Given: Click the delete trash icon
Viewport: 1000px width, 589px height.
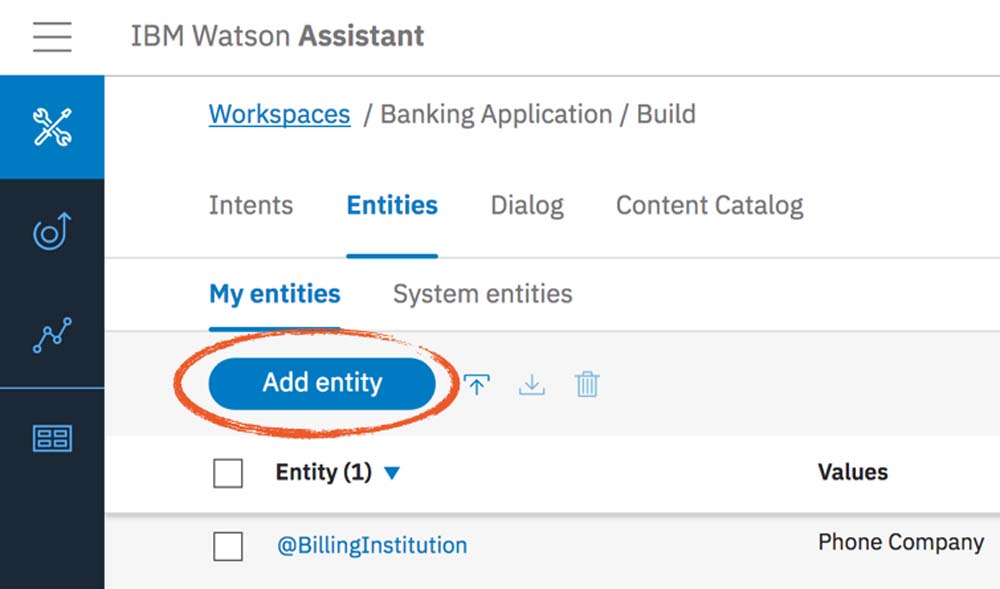Looking at the screenshot, I should tap(587, 384).
